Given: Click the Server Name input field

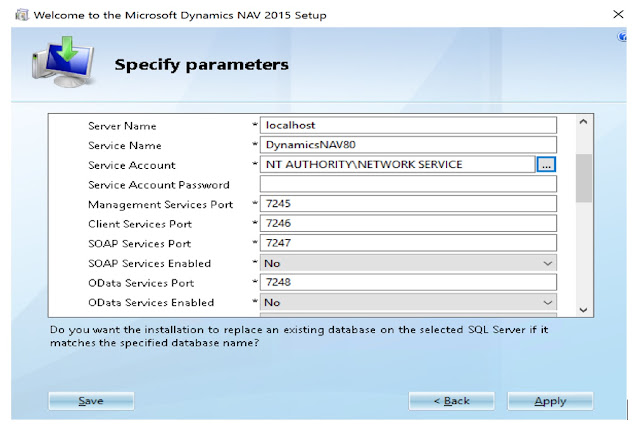Looking at the screenshot, I should [x=408, y=125].
